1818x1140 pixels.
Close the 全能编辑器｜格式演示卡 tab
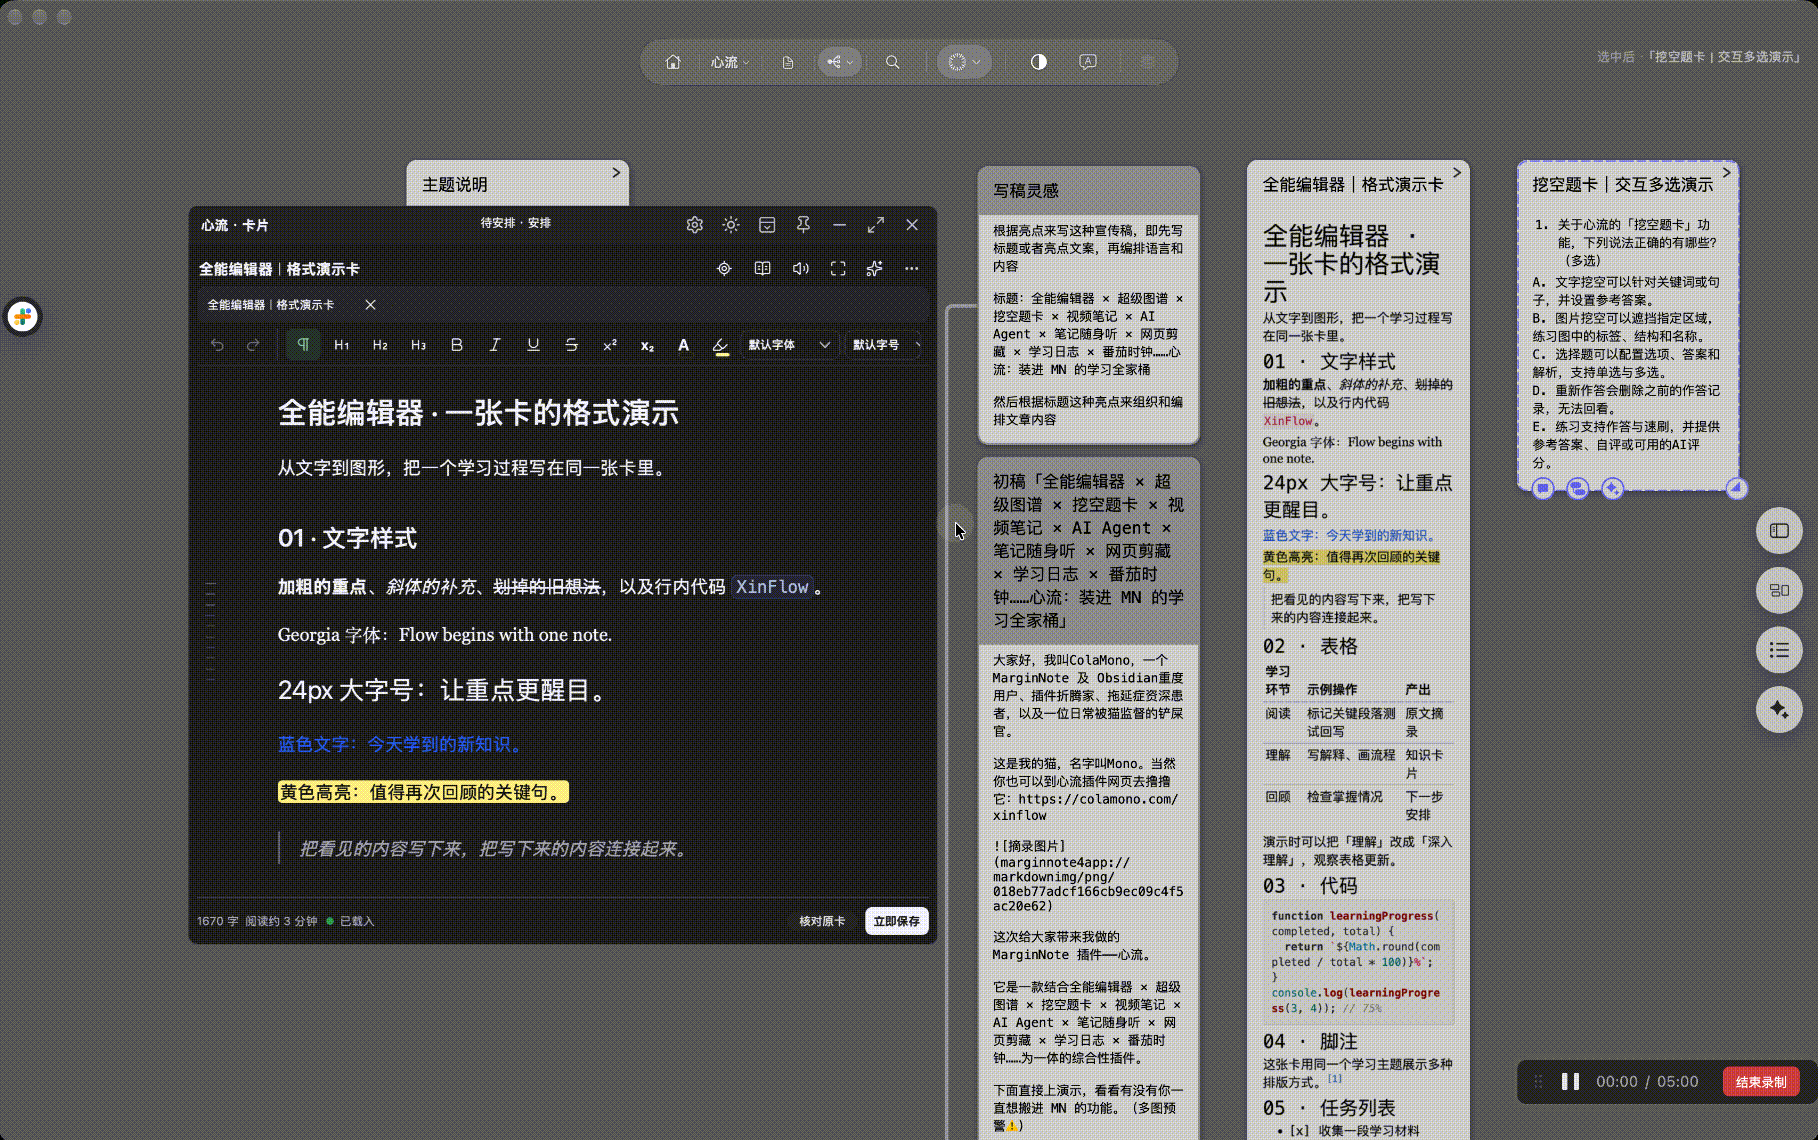click(370, 305)
